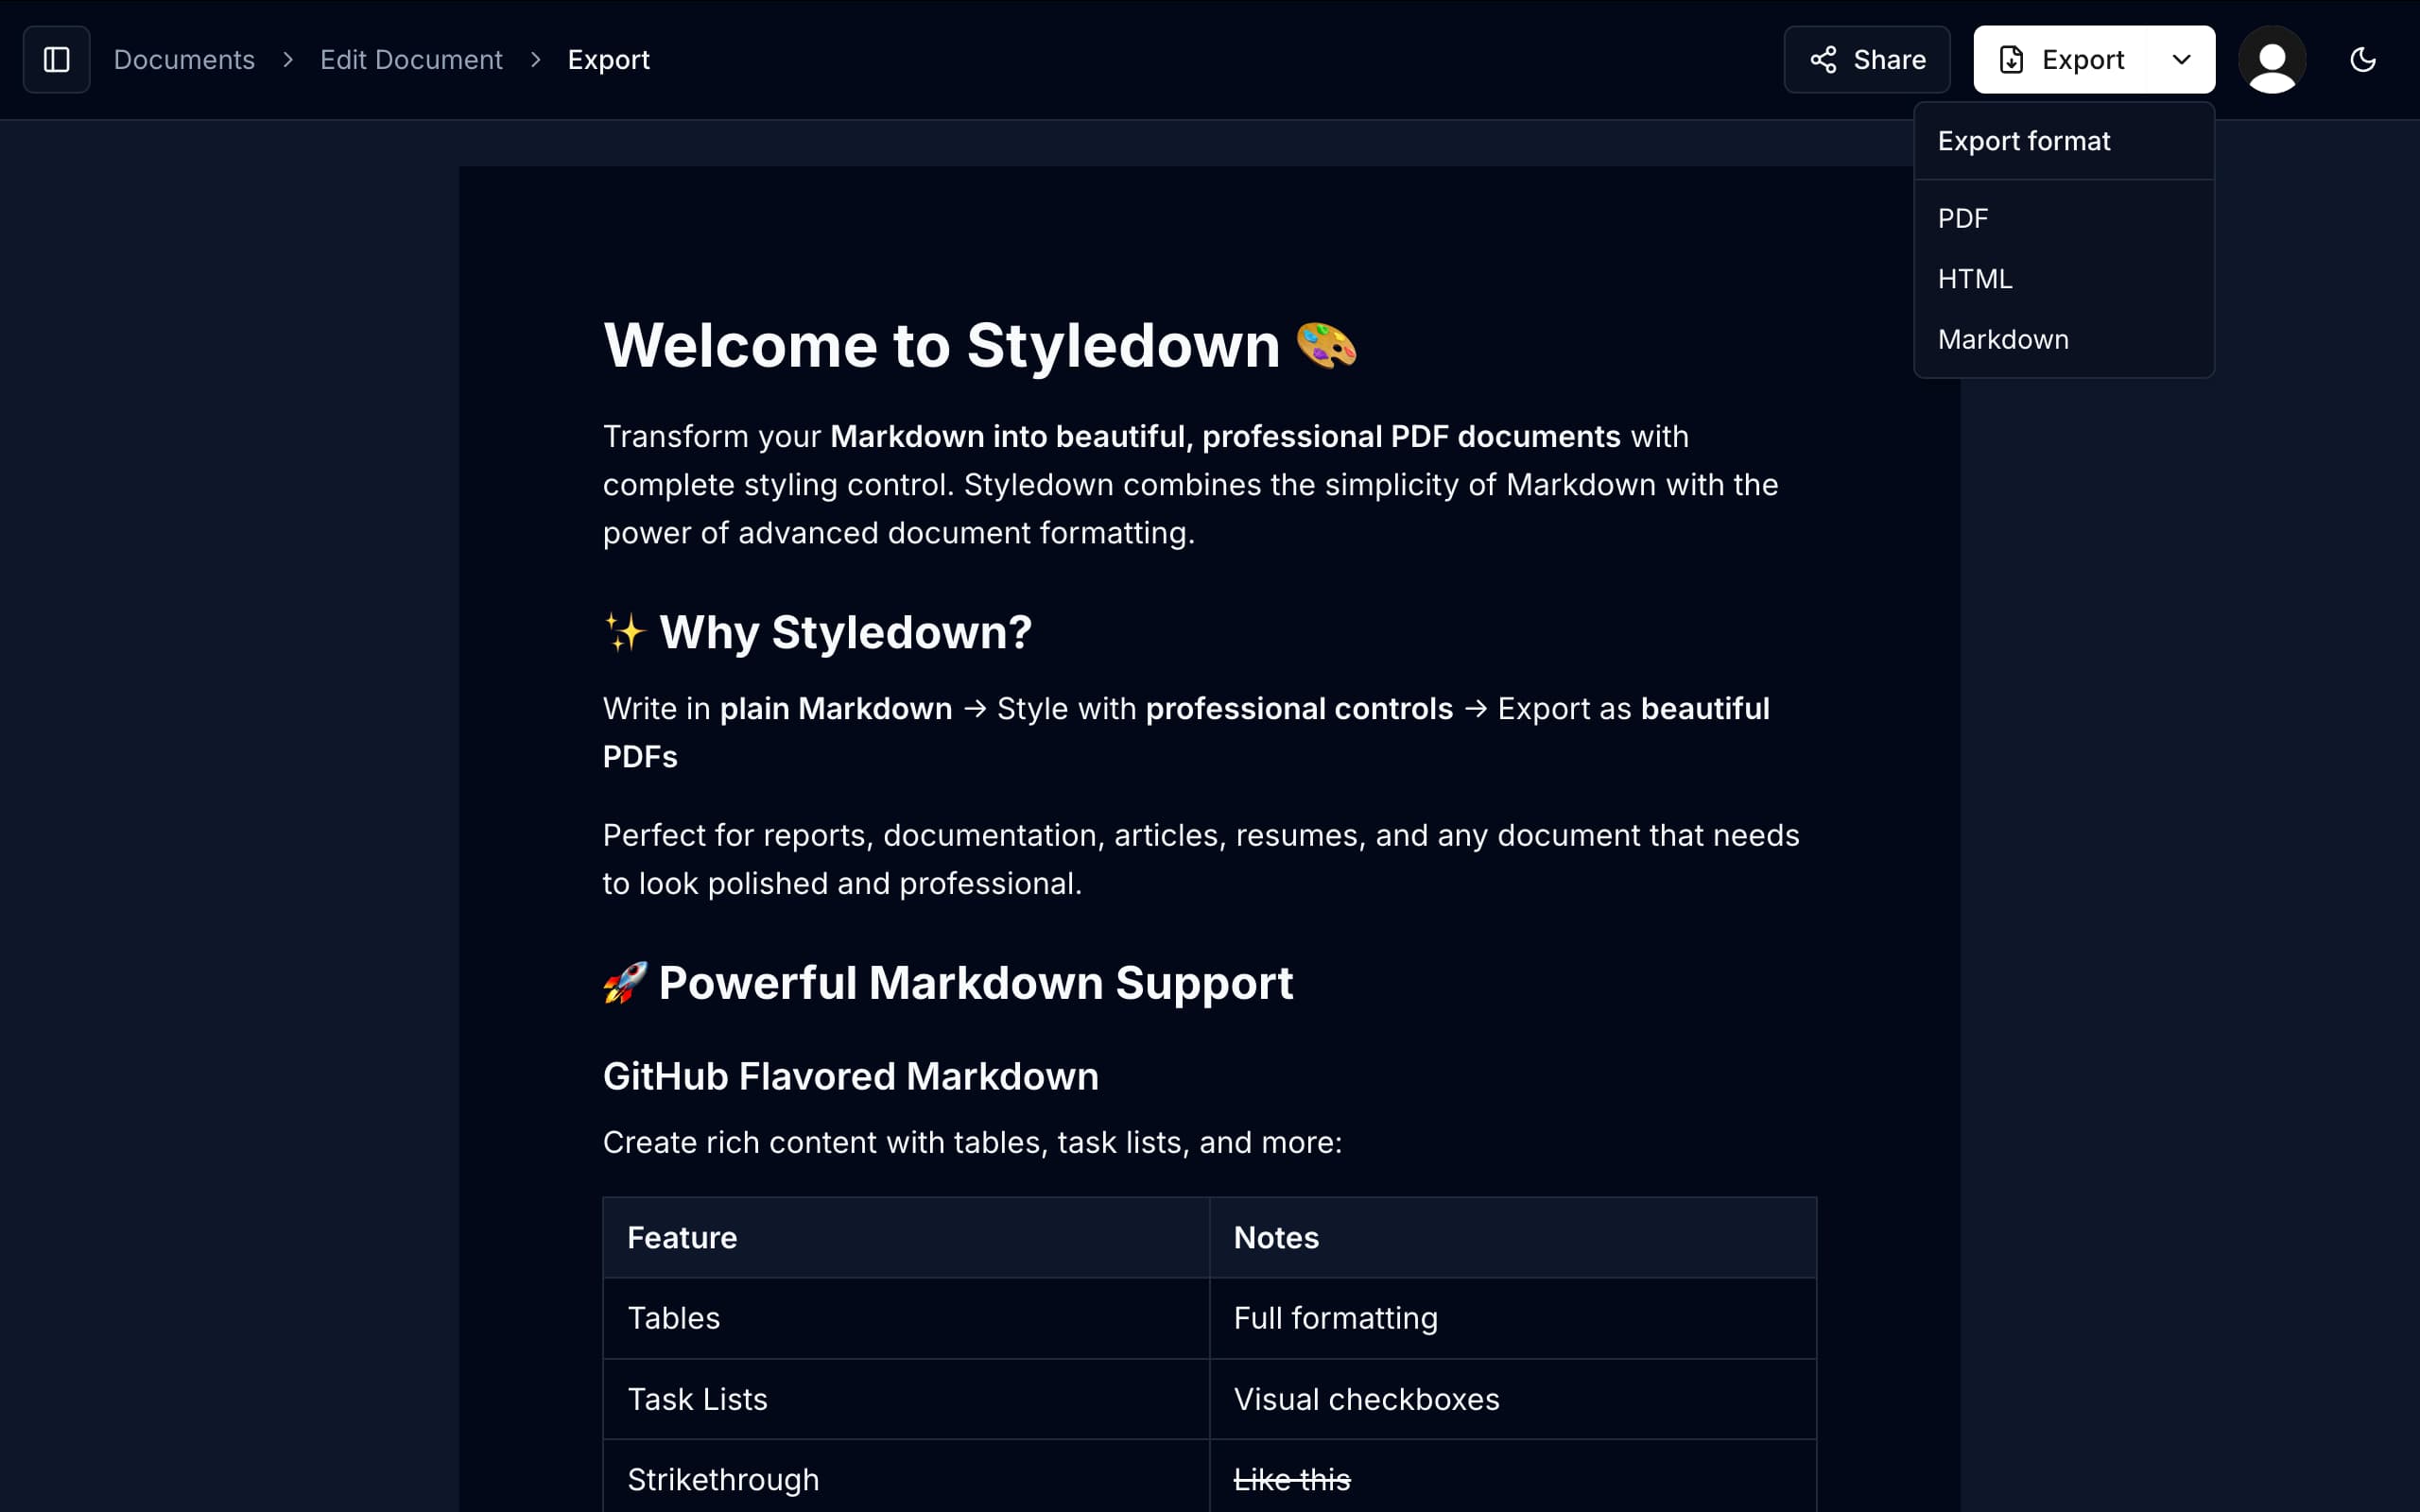Select PDF export format
This screenshot has width=2420, height=1512.
(1963, 218)
